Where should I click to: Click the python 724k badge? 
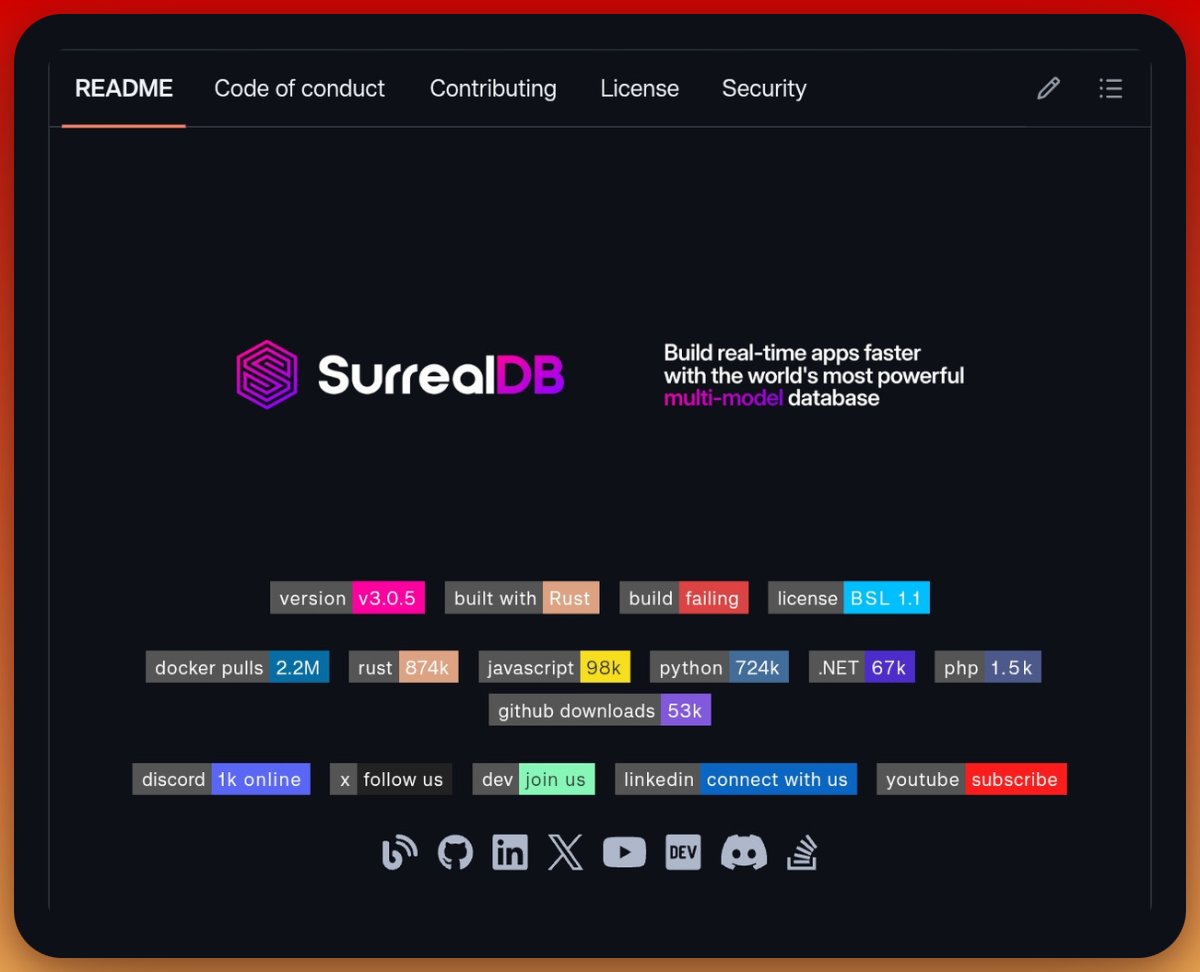[x=719, y=667]
